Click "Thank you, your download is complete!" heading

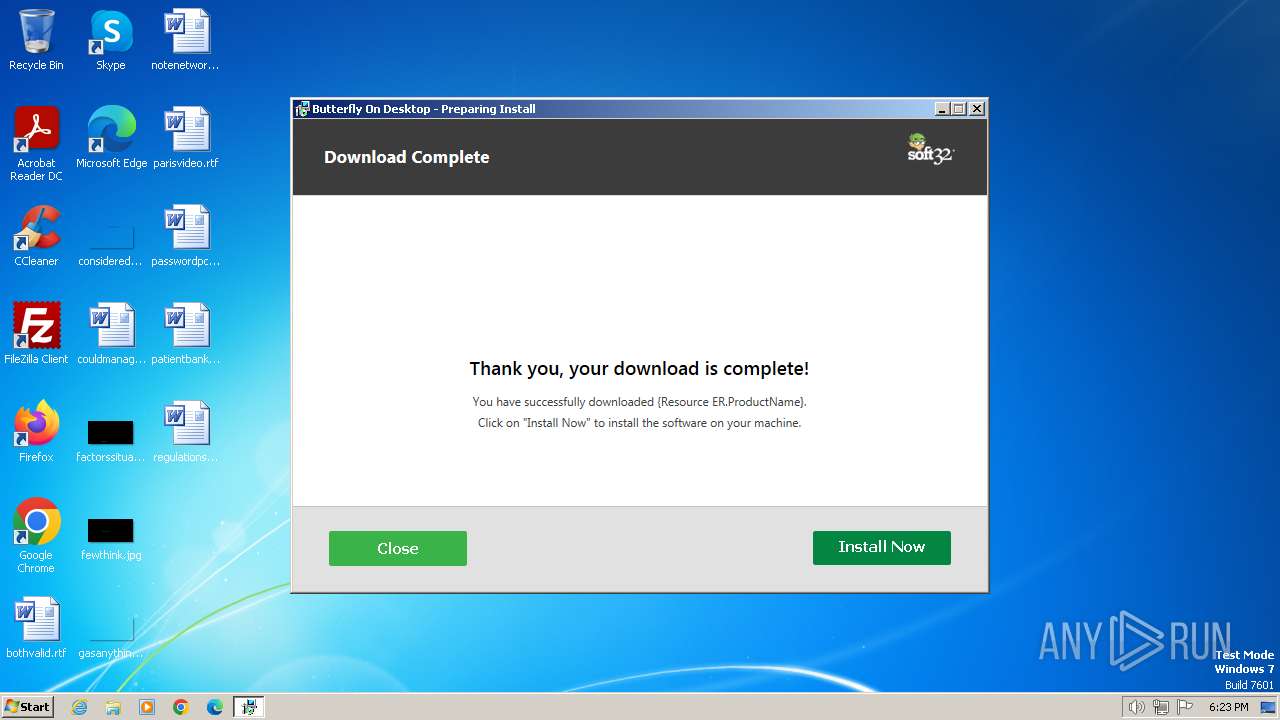[x=639, y=369]
